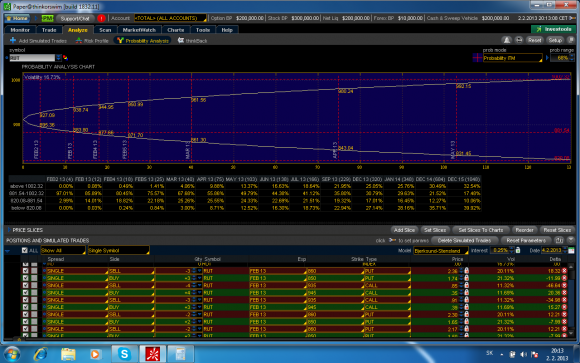Click the menu icon right of Setup
Screen dimensions: 580x363
click(x=571, y=40)
